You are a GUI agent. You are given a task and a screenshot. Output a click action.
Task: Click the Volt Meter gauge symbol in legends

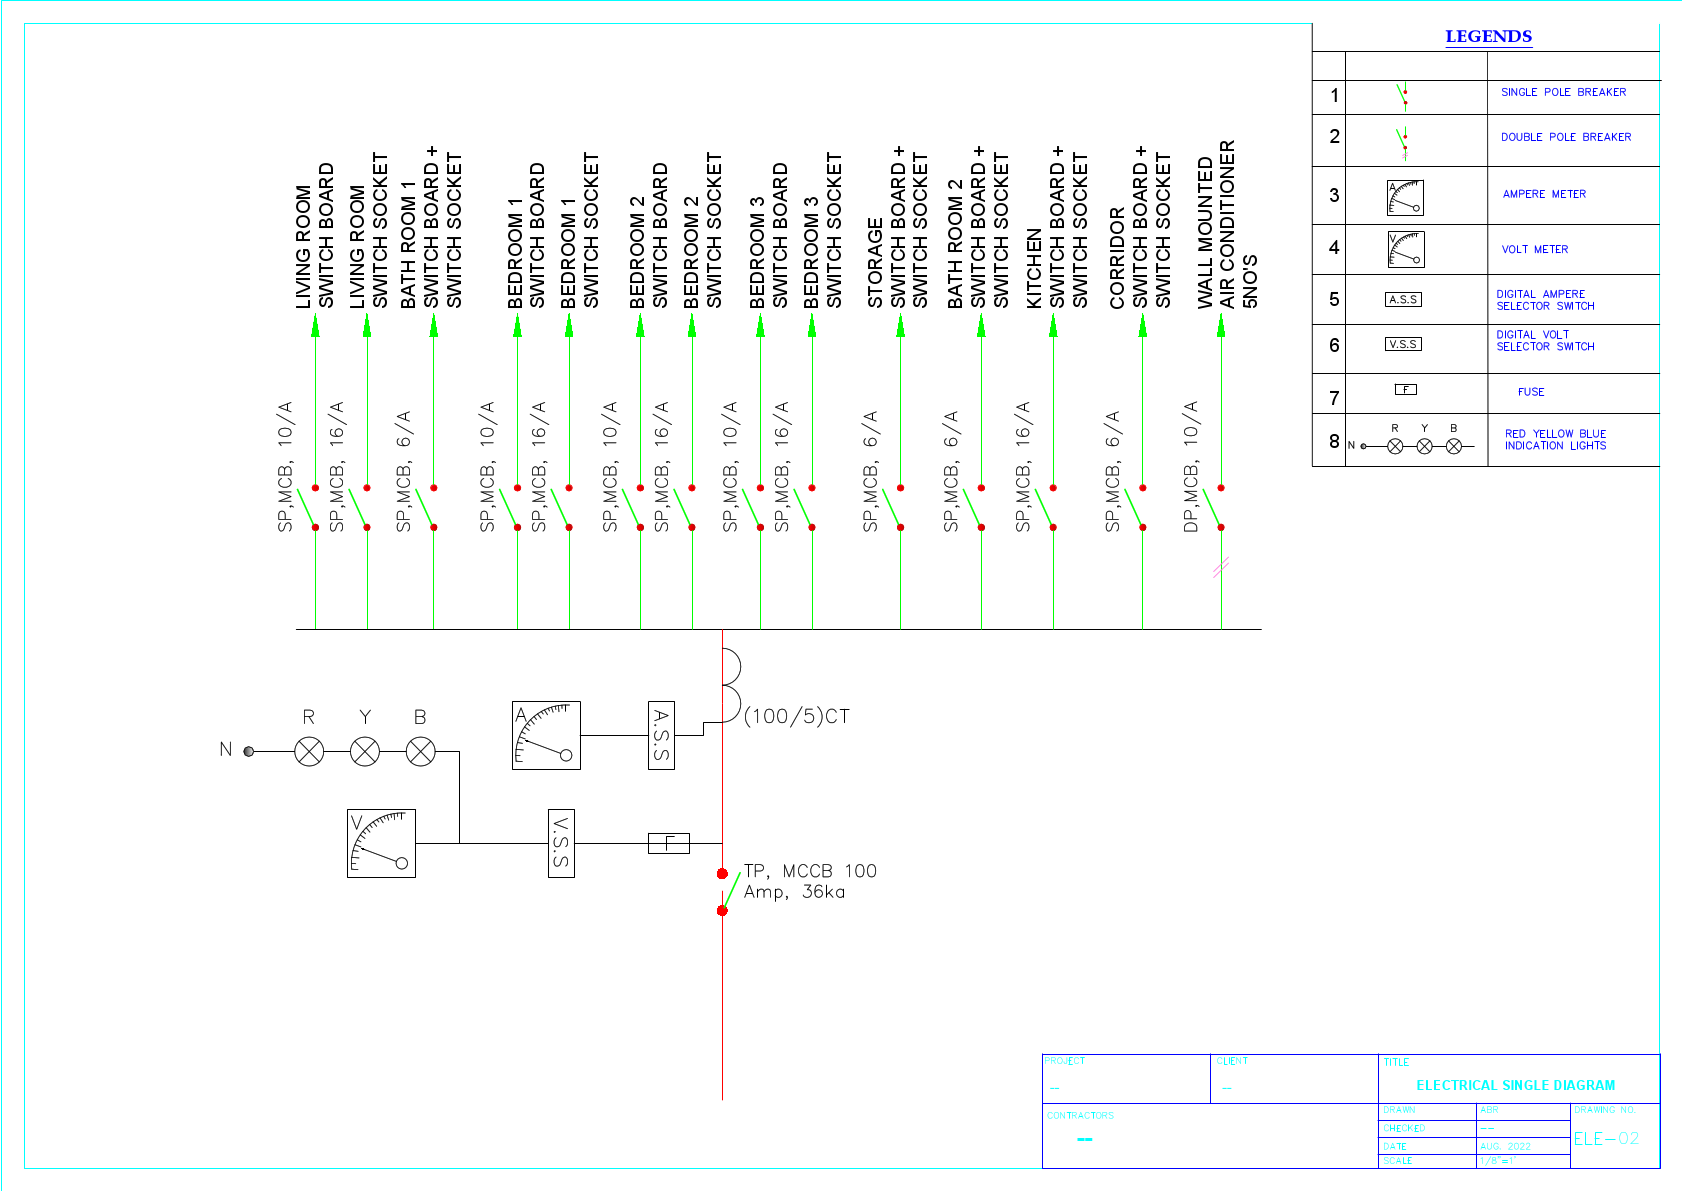[1405, 249]
